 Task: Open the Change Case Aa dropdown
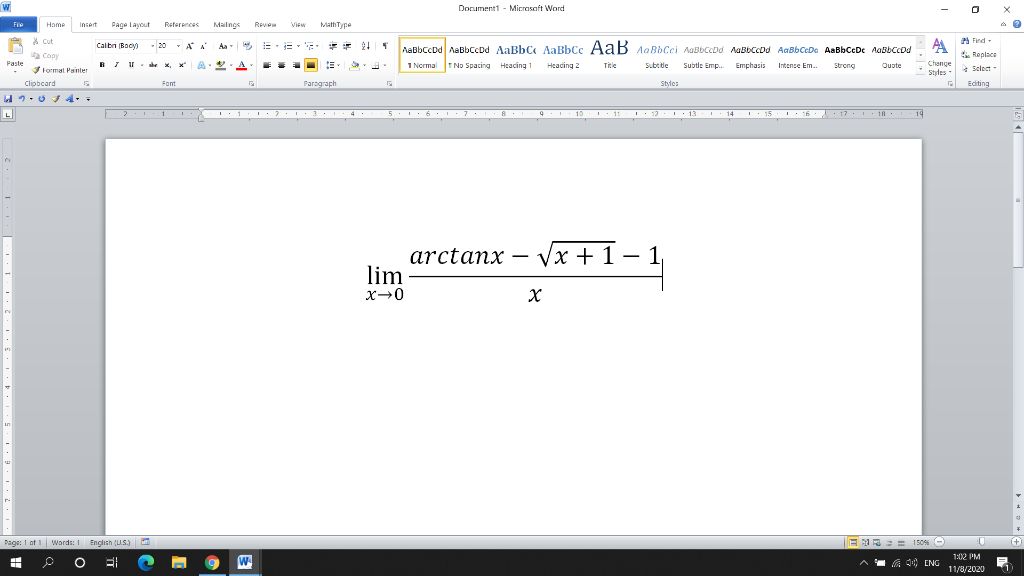pos(225,46)
